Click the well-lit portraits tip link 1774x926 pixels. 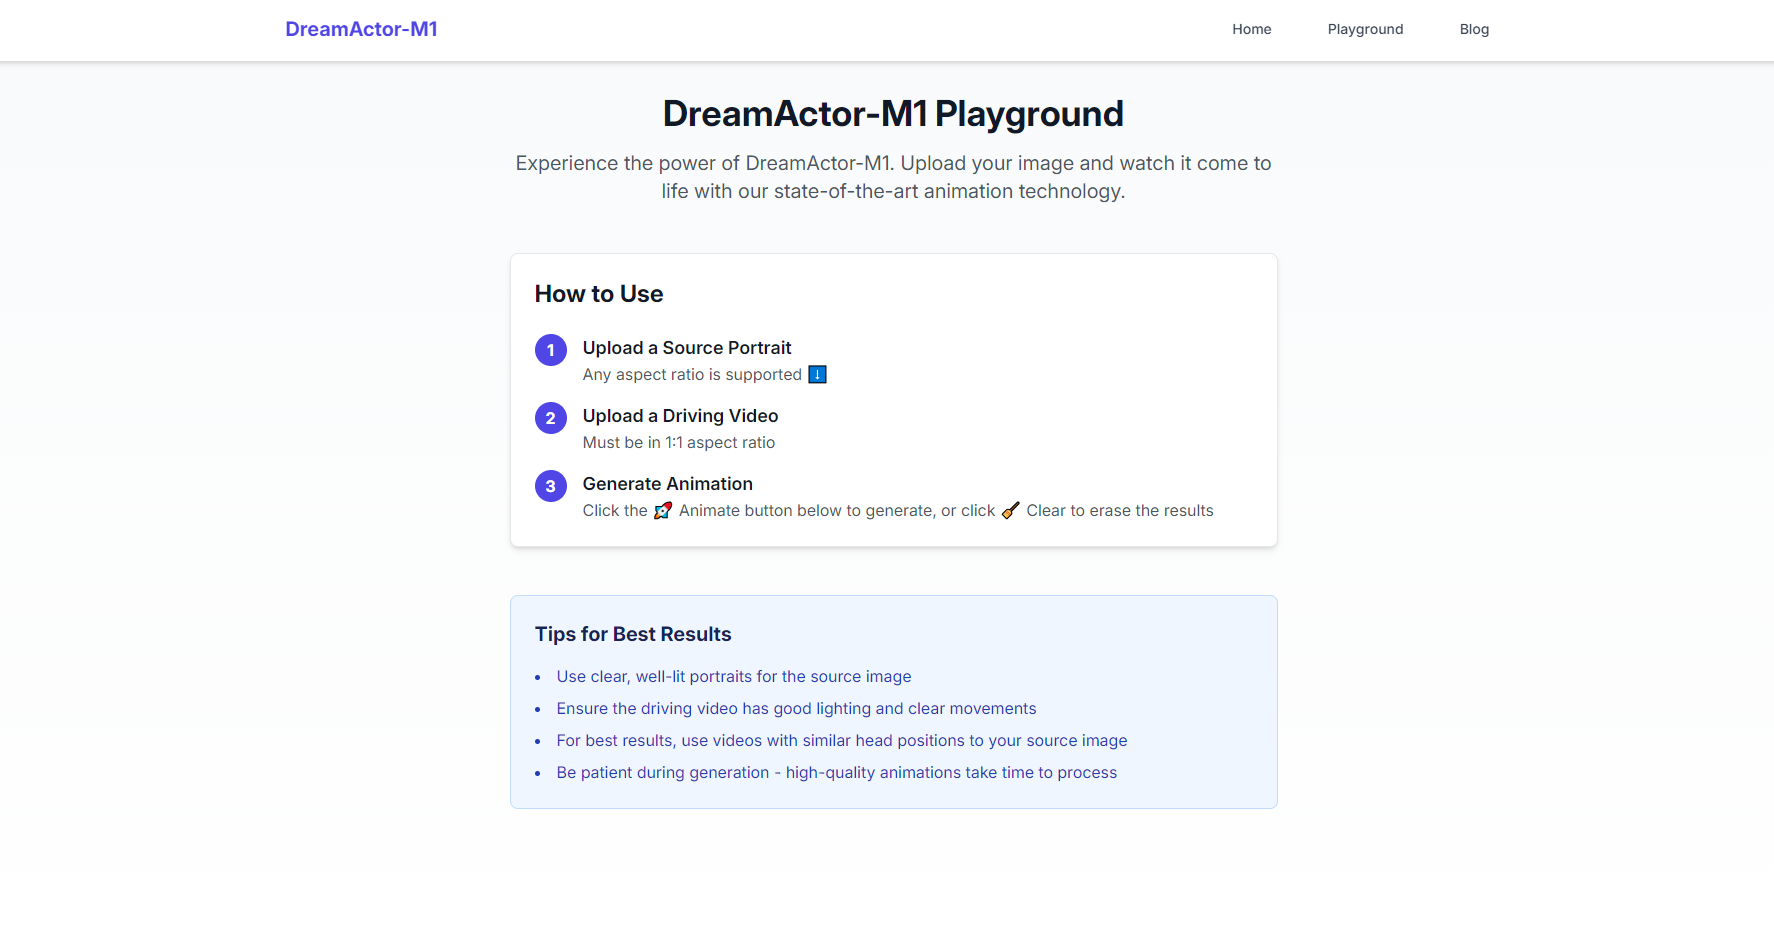tap(733, 676)
